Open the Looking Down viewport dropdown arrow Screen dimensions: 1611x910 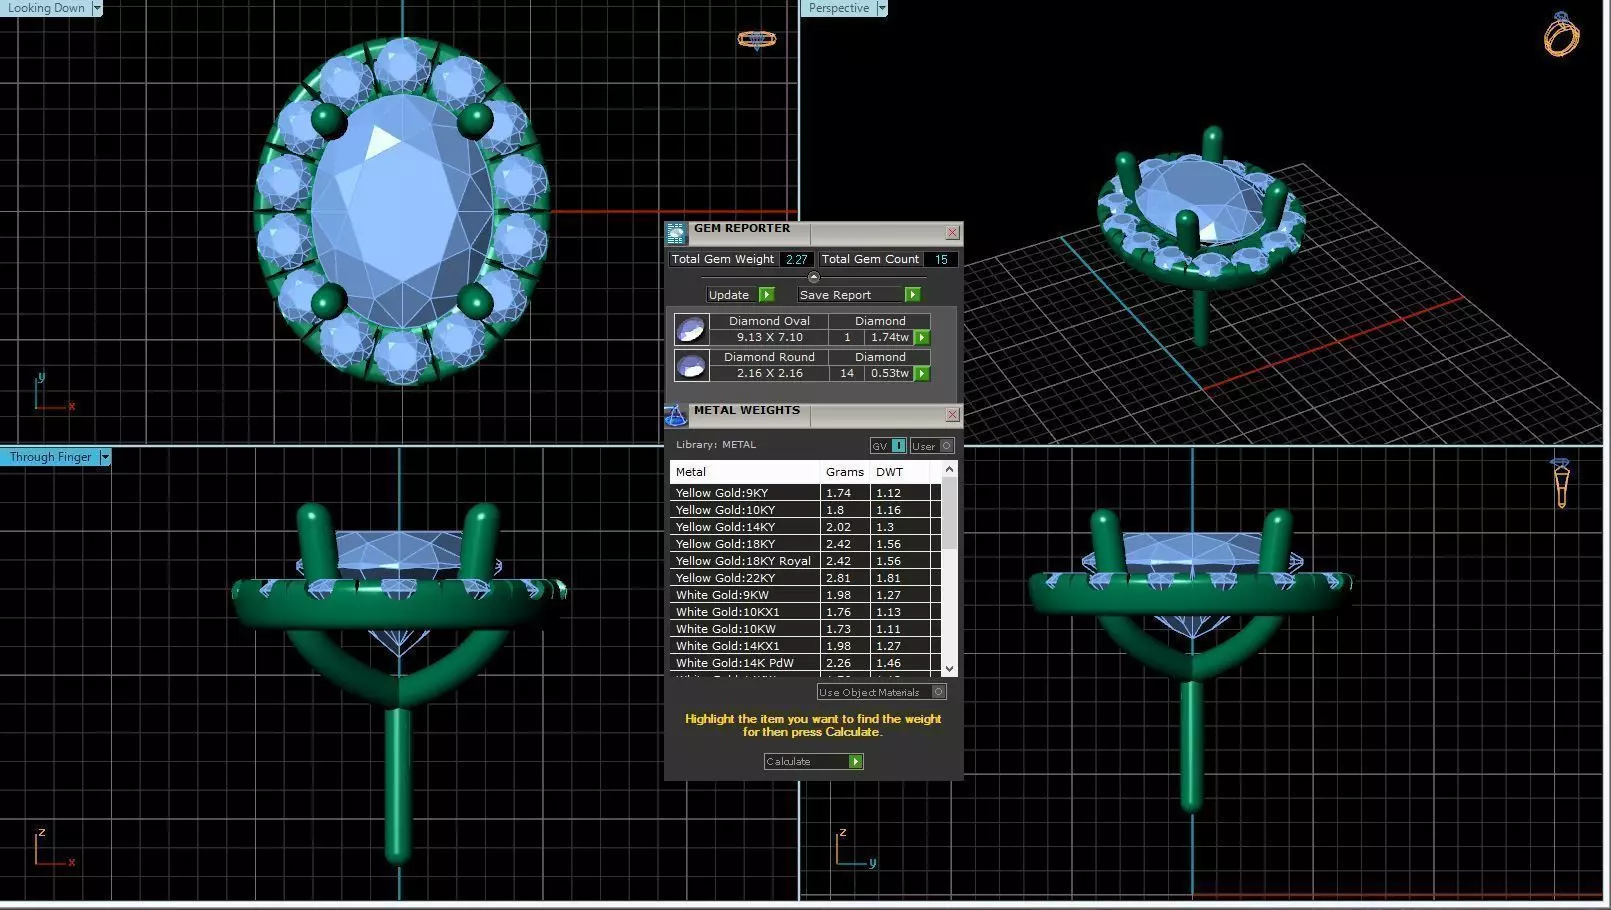97,8
